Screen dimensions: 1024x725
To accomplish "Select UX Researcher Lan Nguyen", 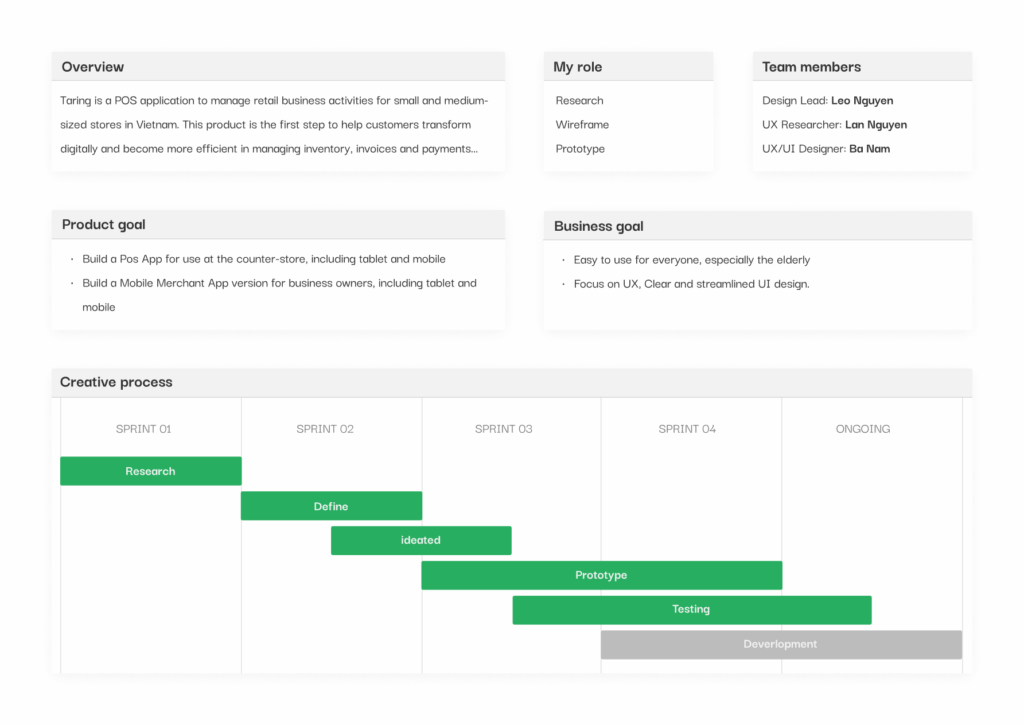I will point(875,125).
